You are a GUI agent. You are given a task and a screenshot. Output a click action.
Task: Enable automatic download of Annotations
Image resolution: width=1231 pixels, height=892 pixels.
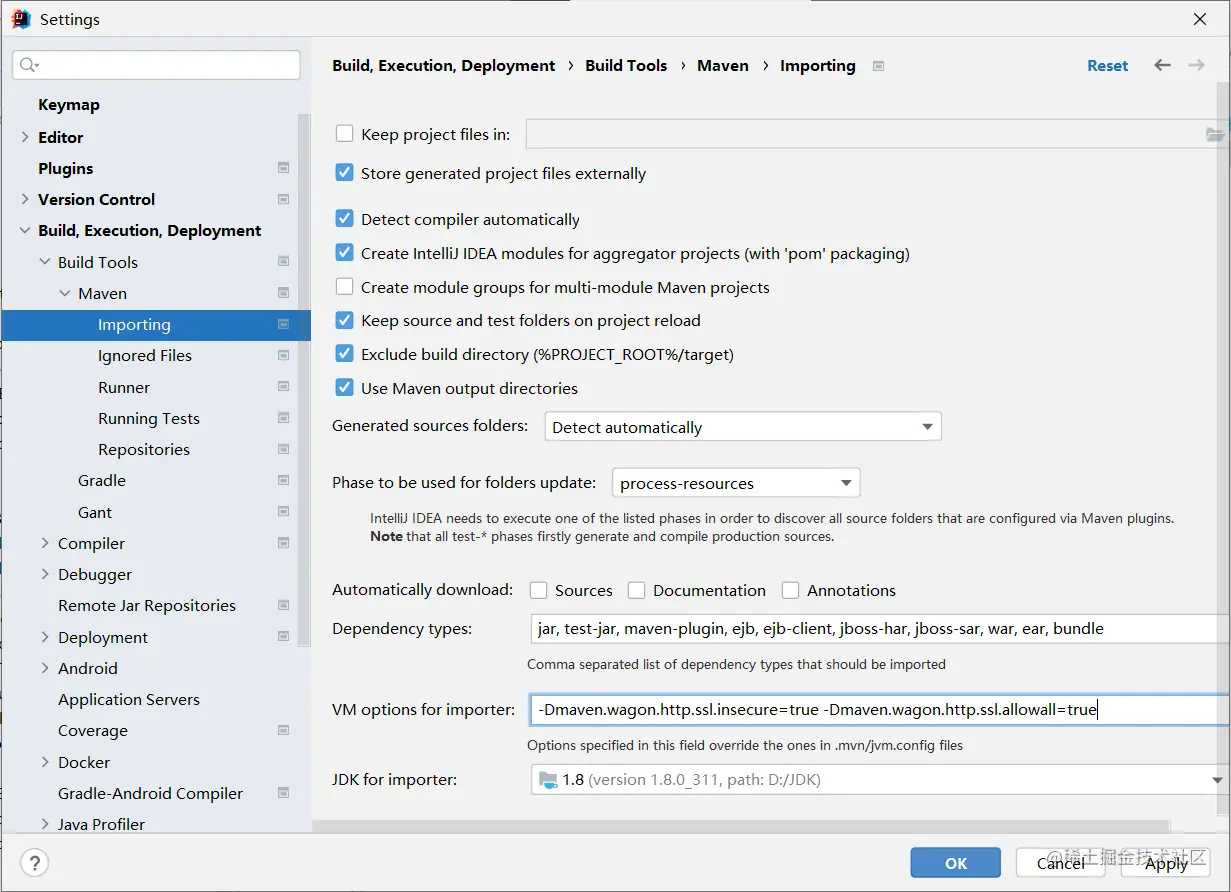tap(790, 590)
